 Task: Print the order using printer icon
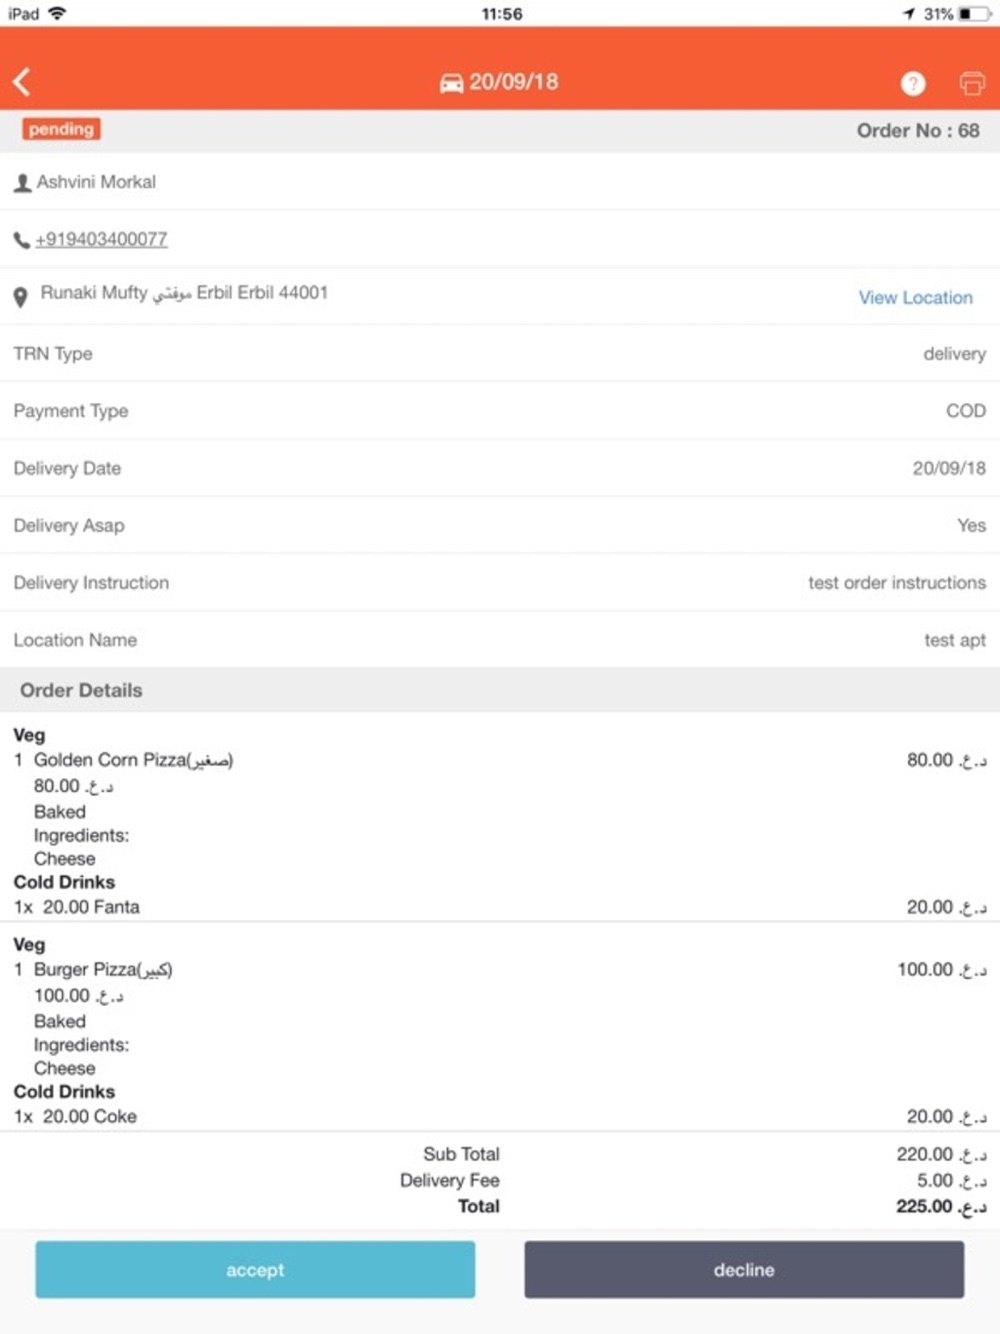tap(972, 84)
